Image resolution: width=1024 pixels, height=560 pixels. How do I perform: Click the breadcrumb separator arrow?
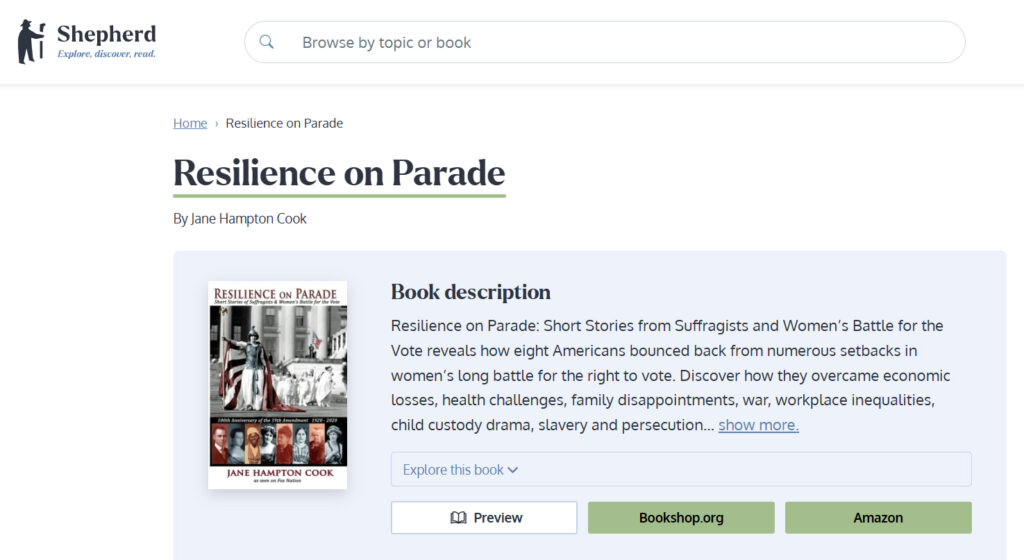(x=216, y=123)
